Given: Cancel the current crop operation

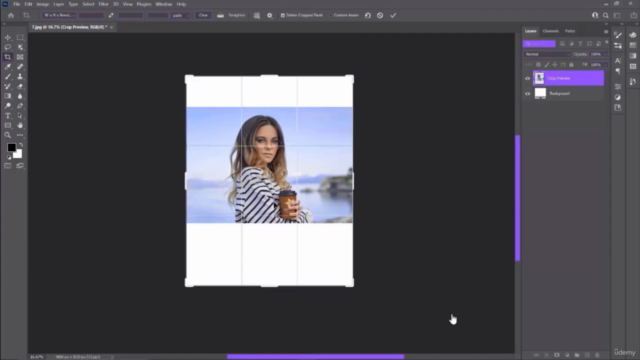Looking at the screenshot, I should [380, 16].
